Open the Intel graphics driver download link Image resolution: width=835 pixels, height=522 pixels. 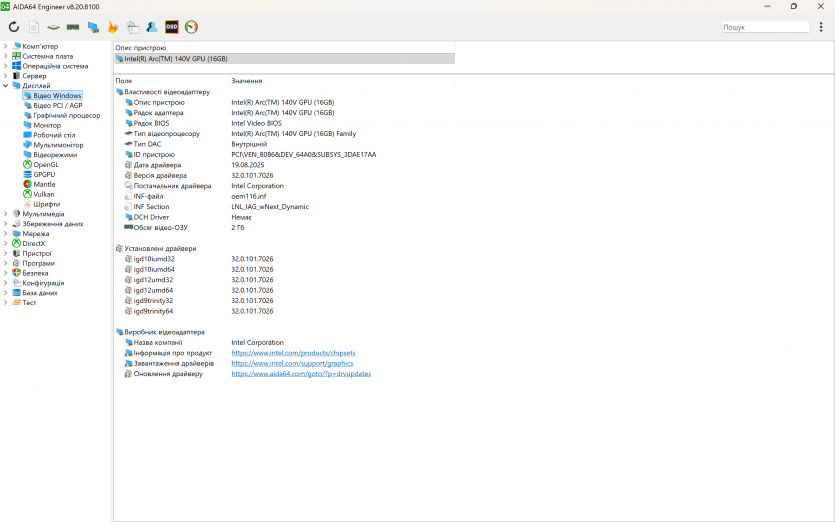292,363
